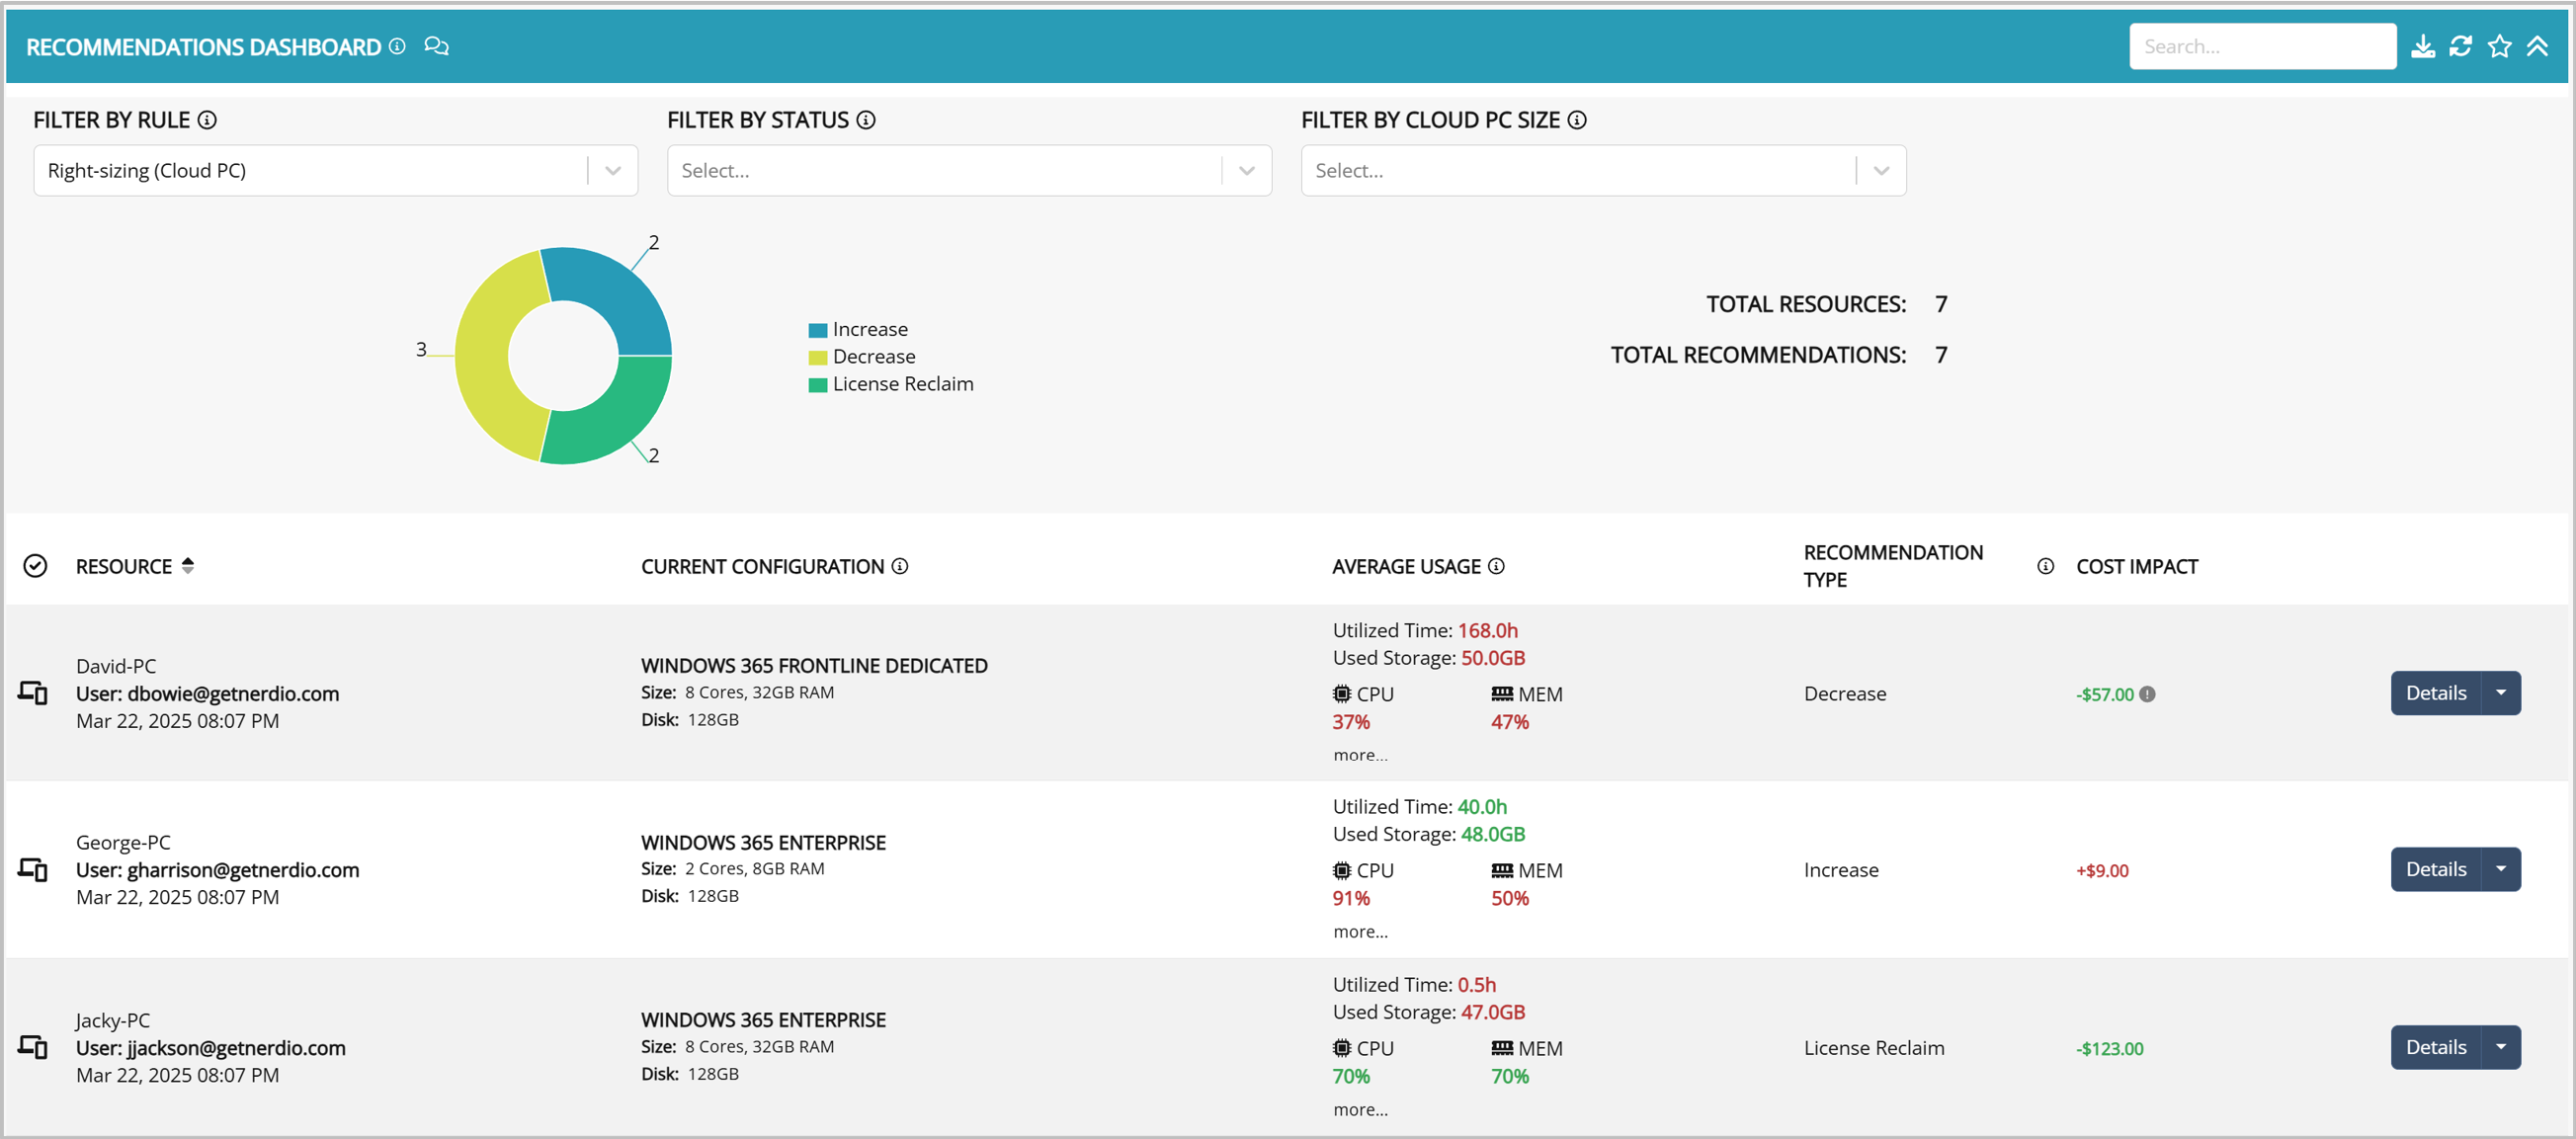Toggle License Reclaim series in legend

click(x=900, y=384)
